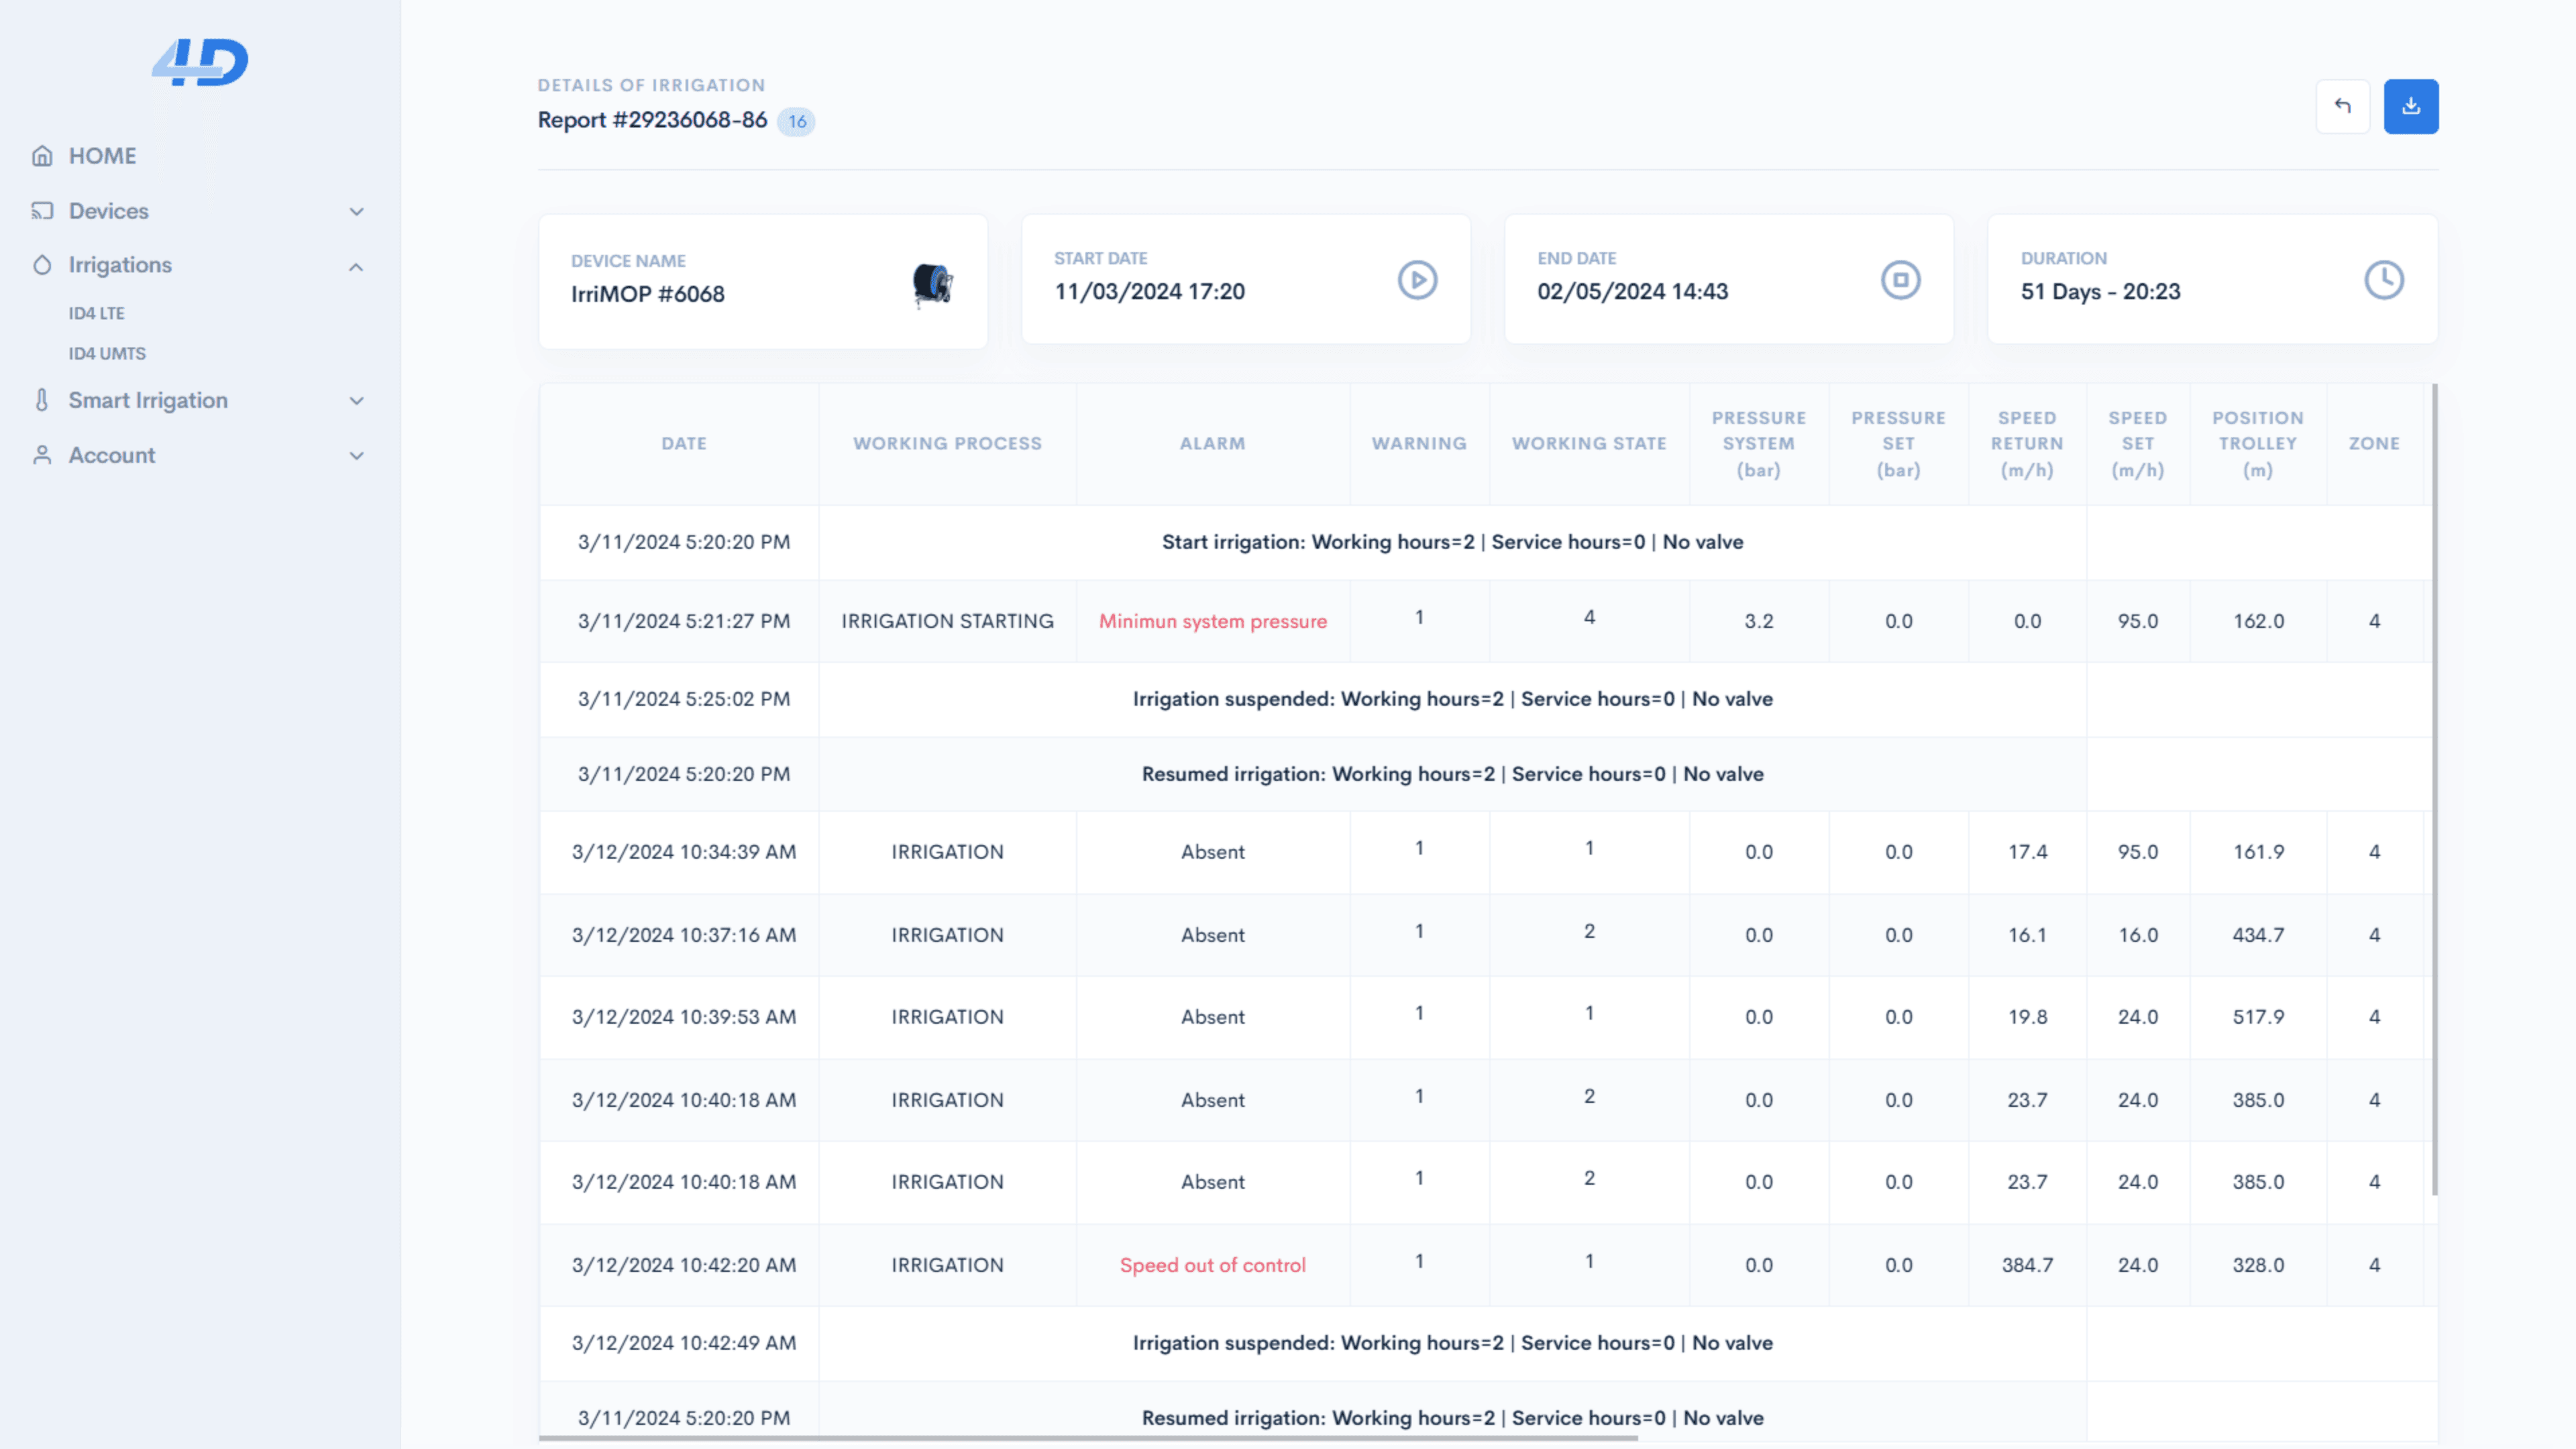Image resolution: width=2576 pixels, height=1449 pixels.
Task: Click the play icon in Start Date card
Action: [x=1417, y=280]
